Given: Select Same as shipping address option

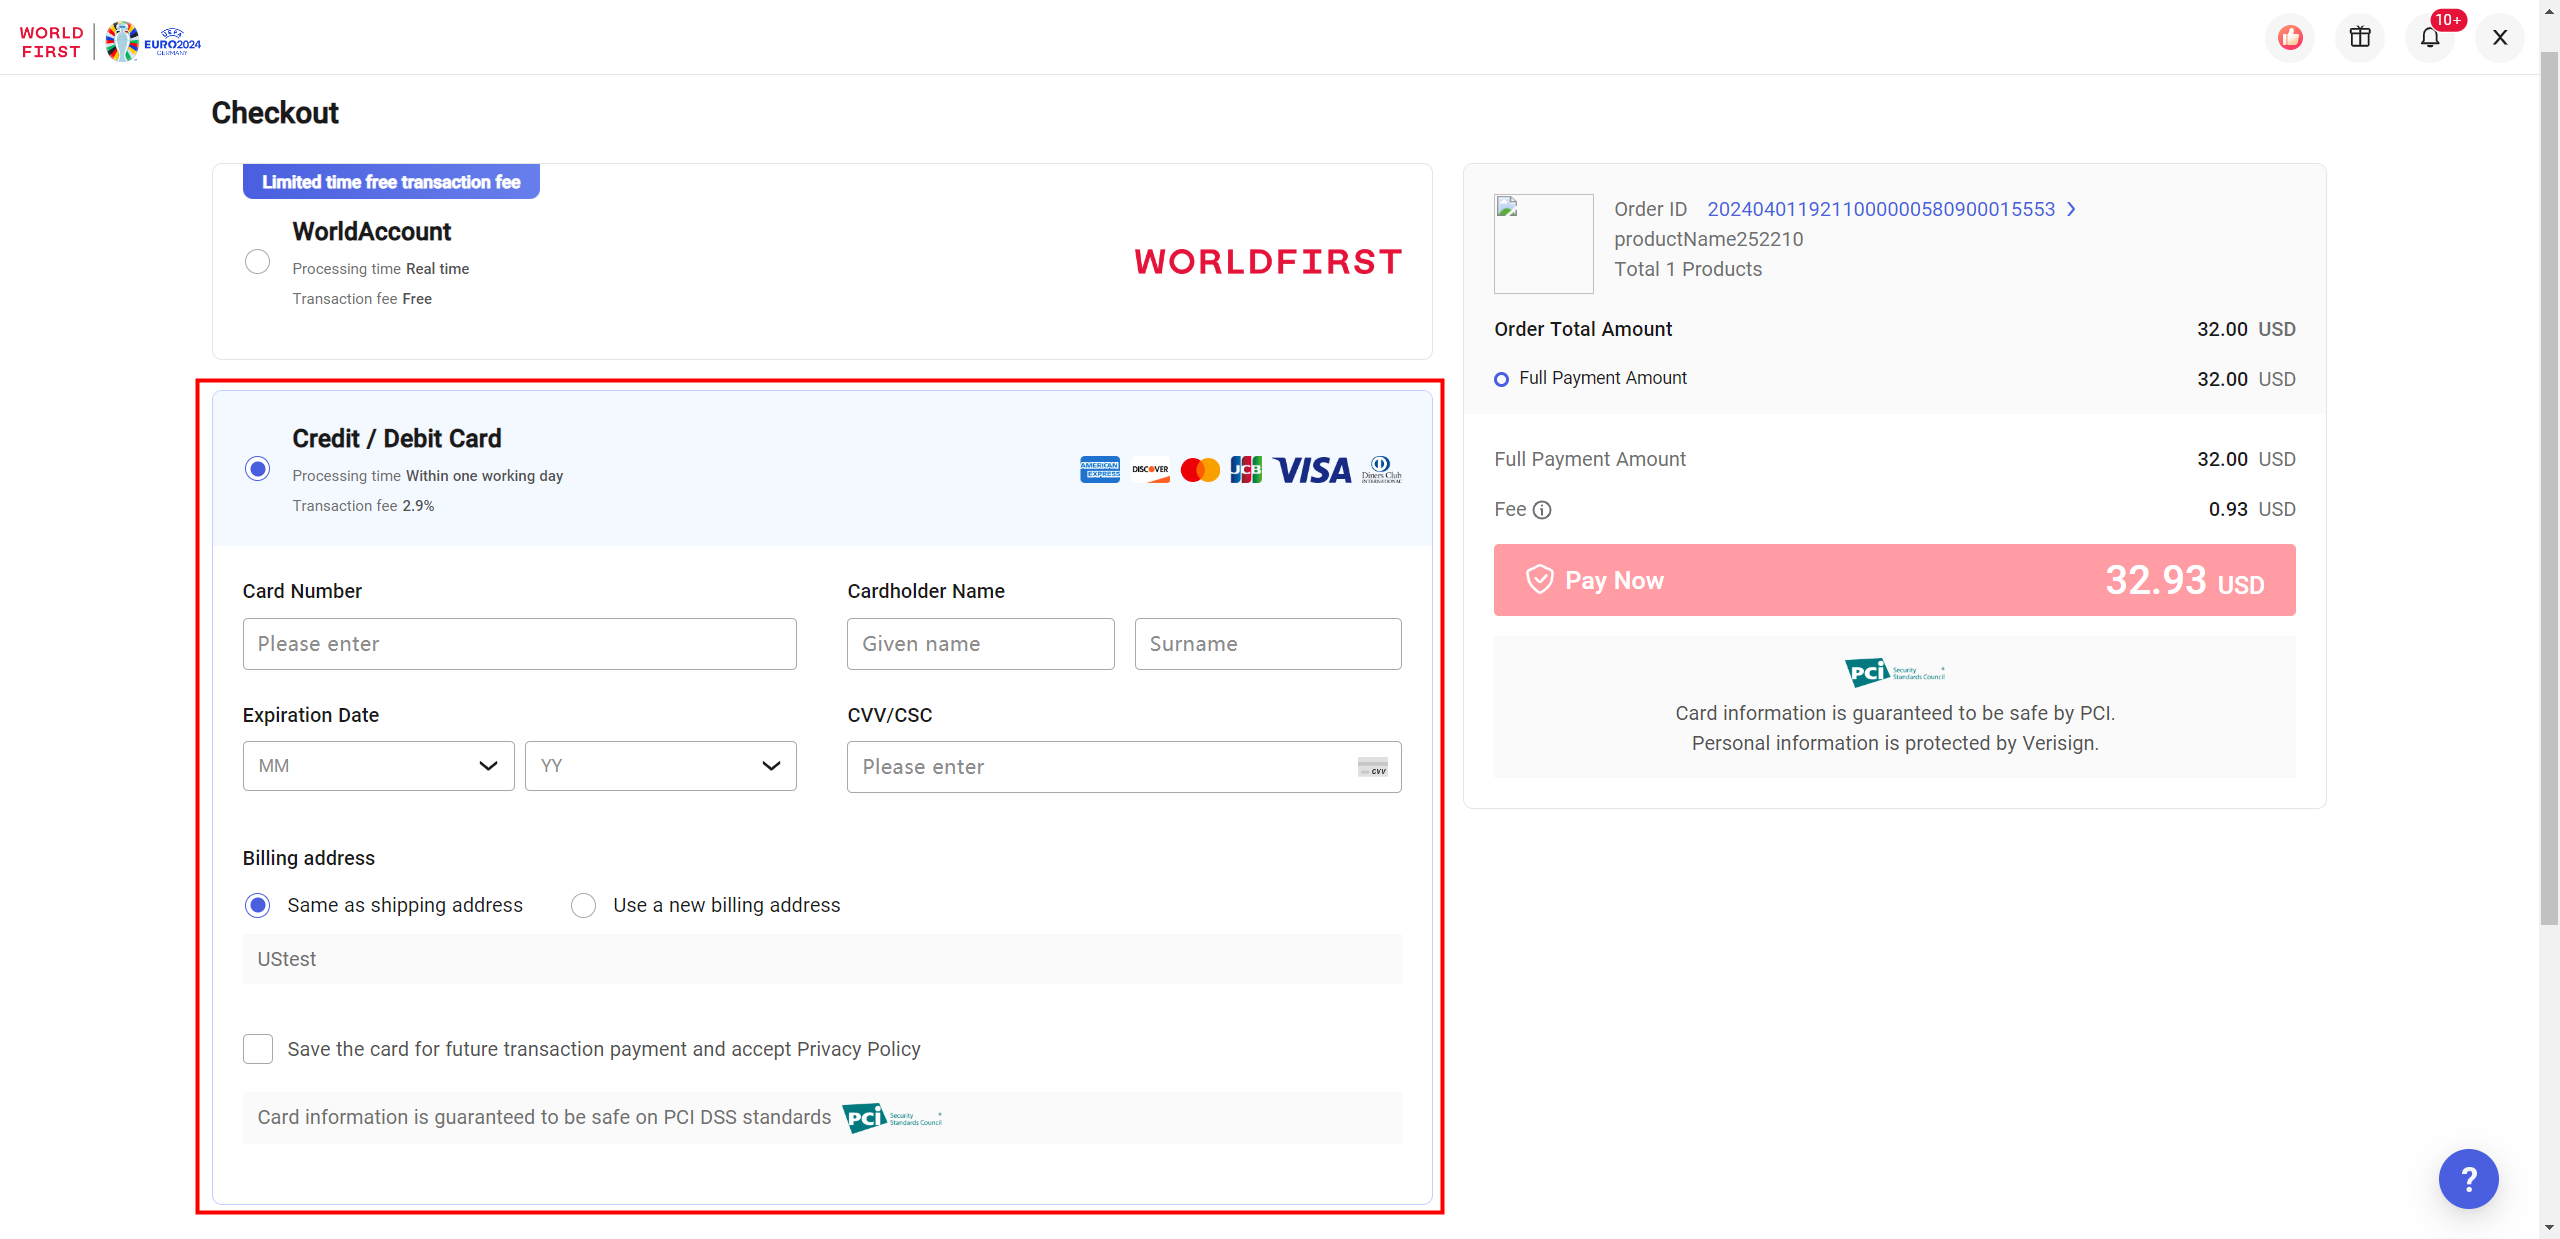Looking at the screenshot, I should (x=258, y=906).
